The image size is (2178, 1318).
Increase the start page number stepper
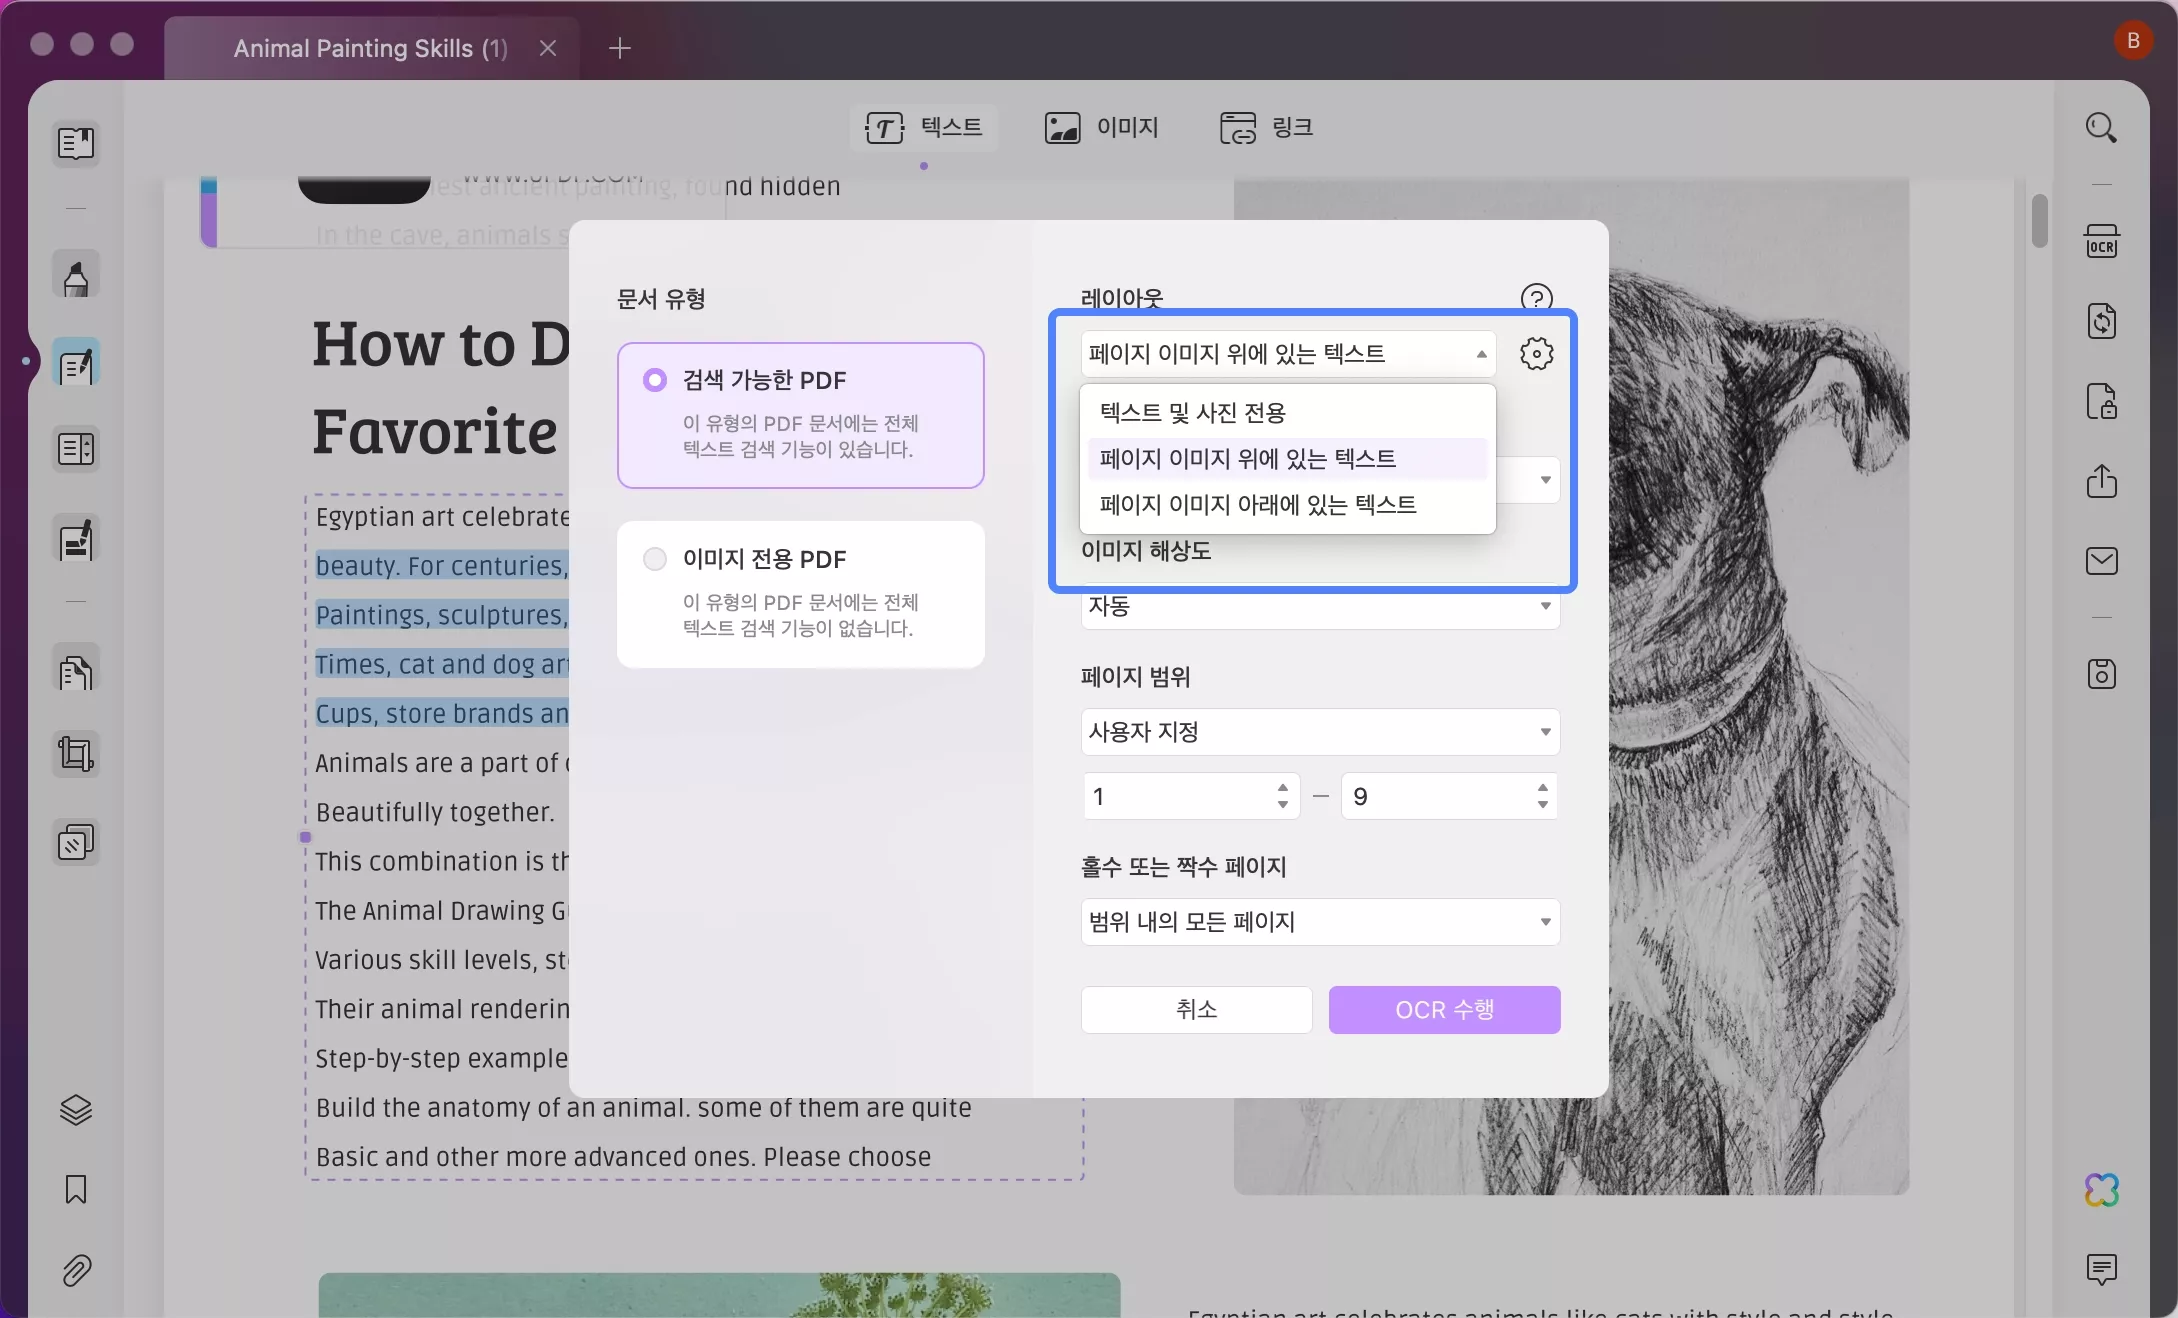pos(1283,789)
